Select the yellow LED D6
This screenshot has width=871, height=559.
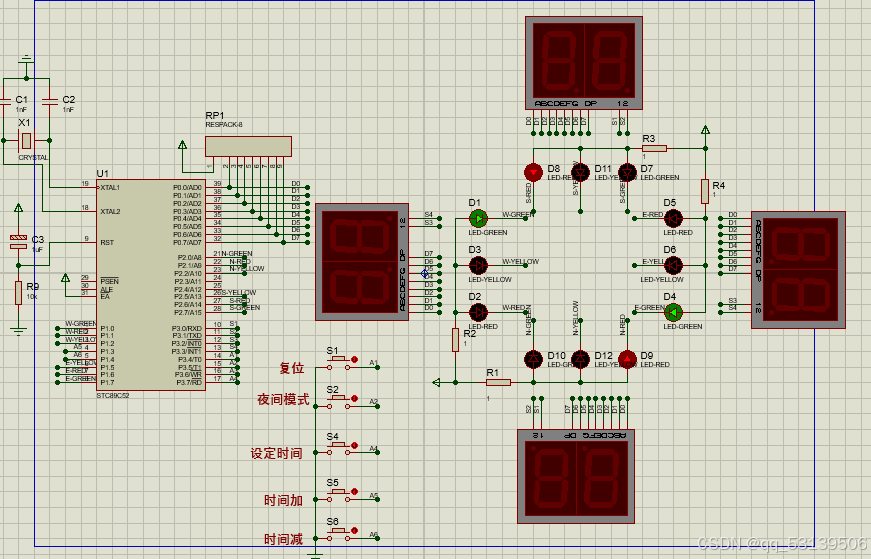673,265
